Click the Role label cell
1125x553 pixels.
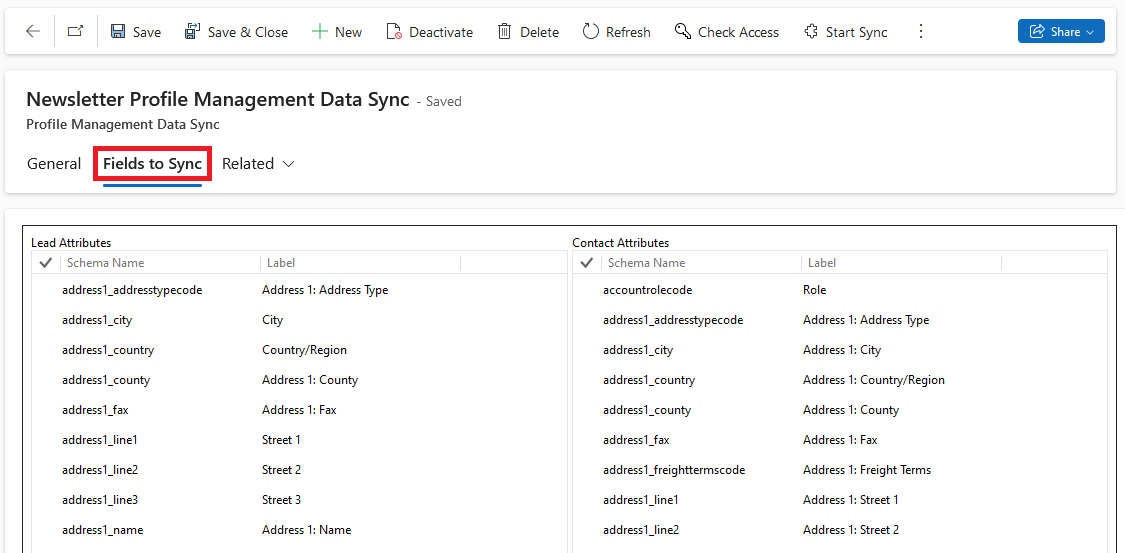(814, 290)
